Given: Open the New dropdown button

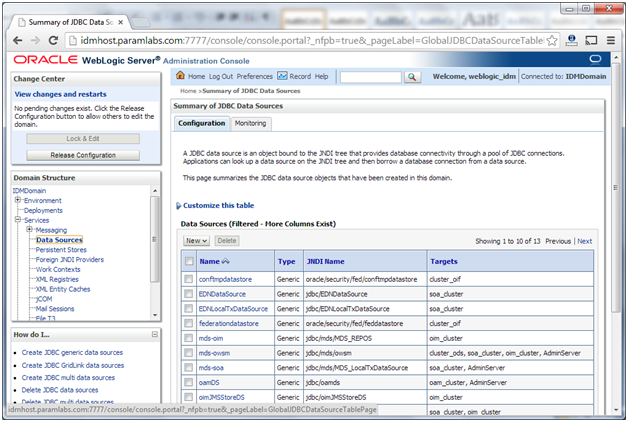Looking at the screenshot, I should tap(196, 241).
